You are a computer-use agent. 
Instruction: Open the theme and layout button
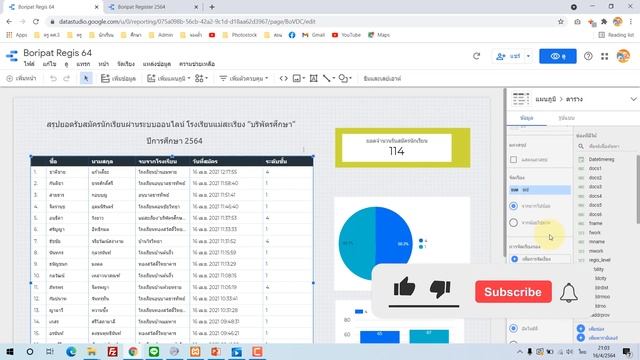[x=382, y=78]
